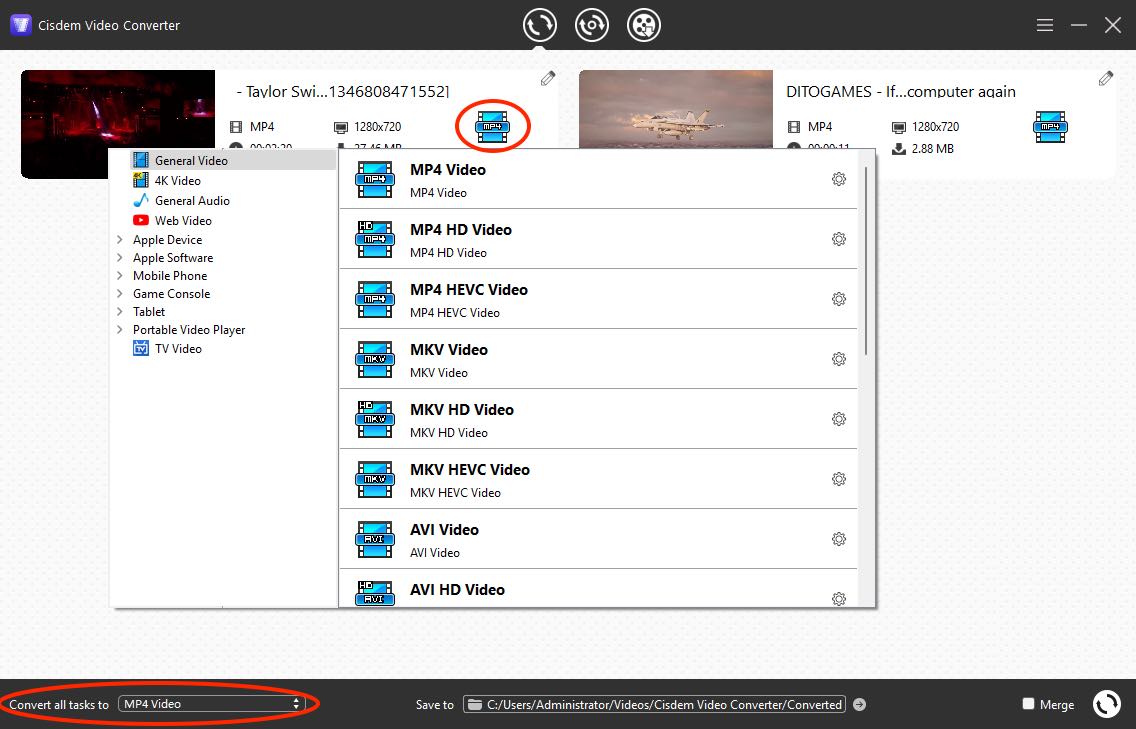Image resolution: width=1136 pixels, height=729 pixels.
Task: Start conversion with the bottom-right convert icon
Action: (x=1106, y=704)
